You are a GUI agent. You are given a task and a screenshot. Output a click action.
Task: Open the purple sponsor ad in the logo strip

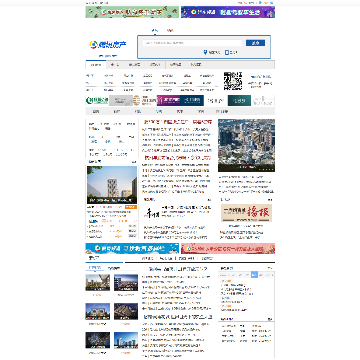pyautogui.click(x=168, y=100)
